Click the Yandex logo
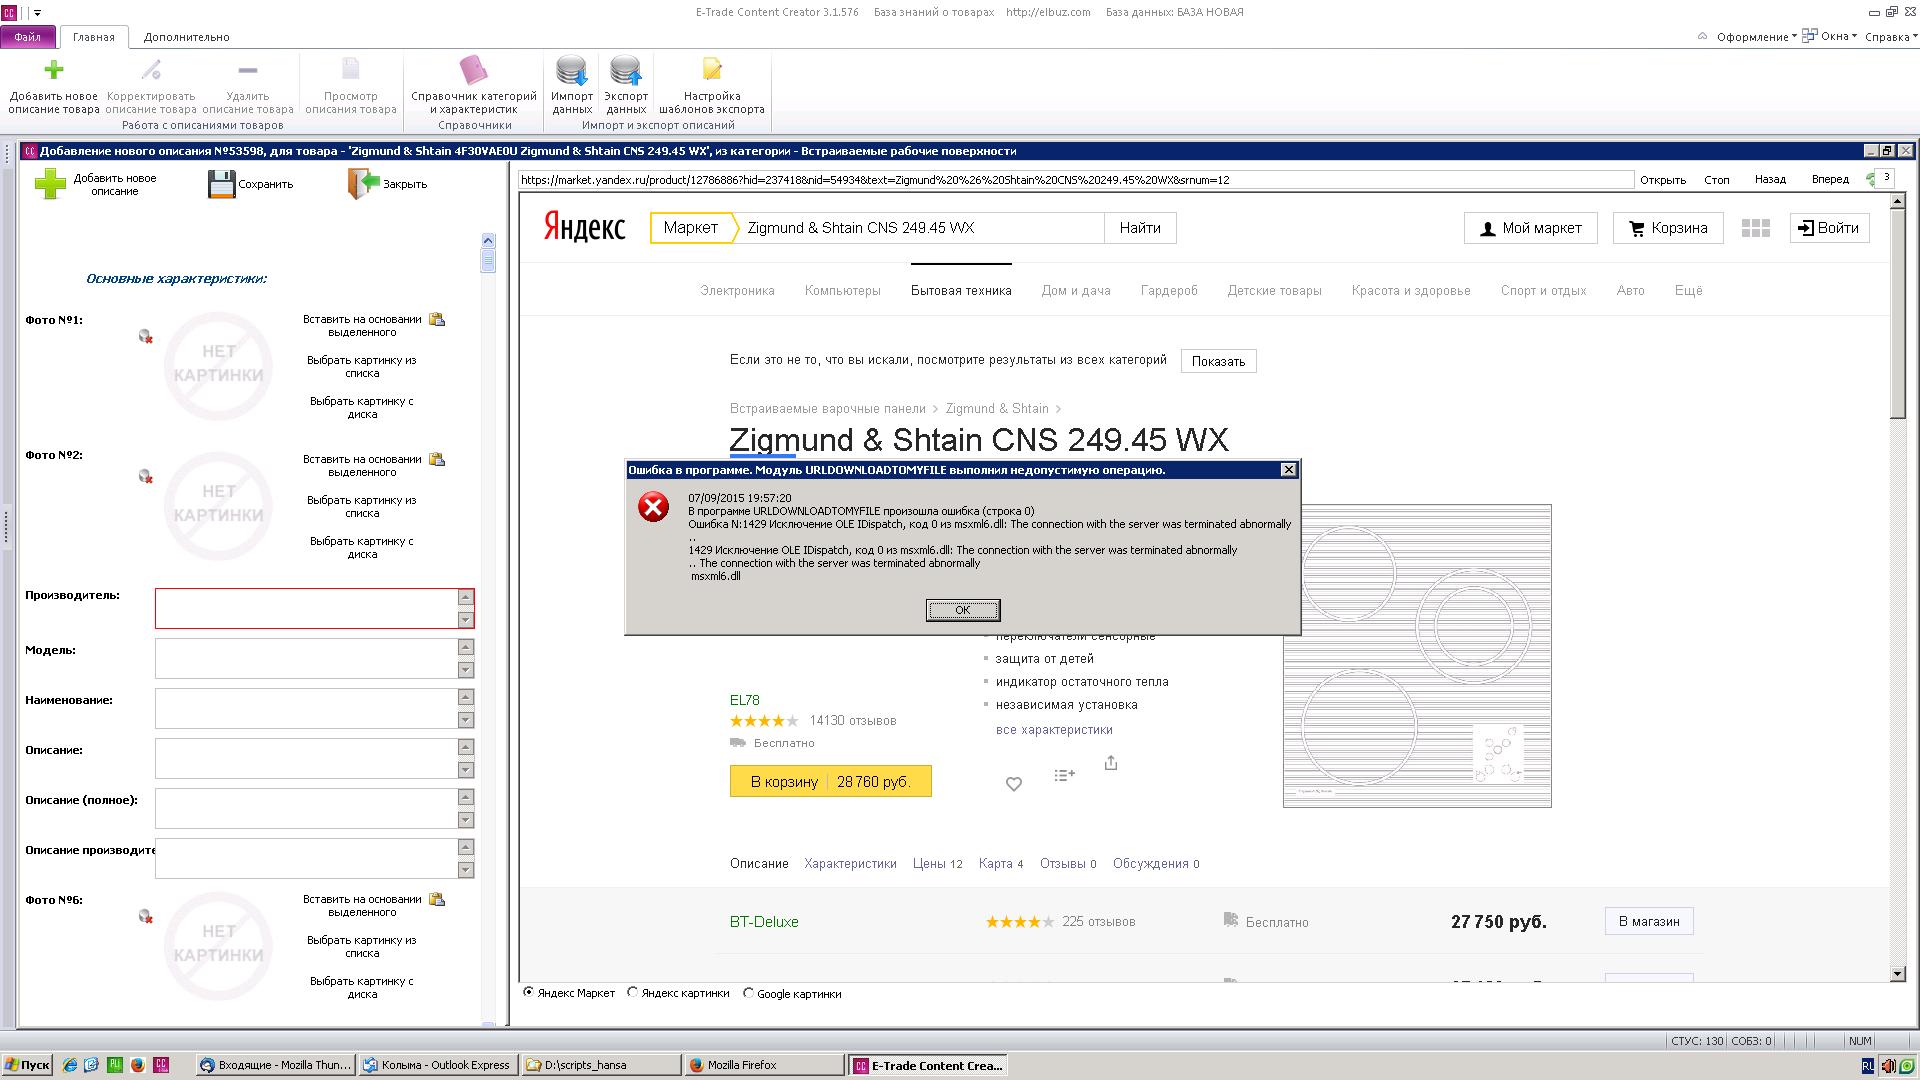 pos(585,227)
